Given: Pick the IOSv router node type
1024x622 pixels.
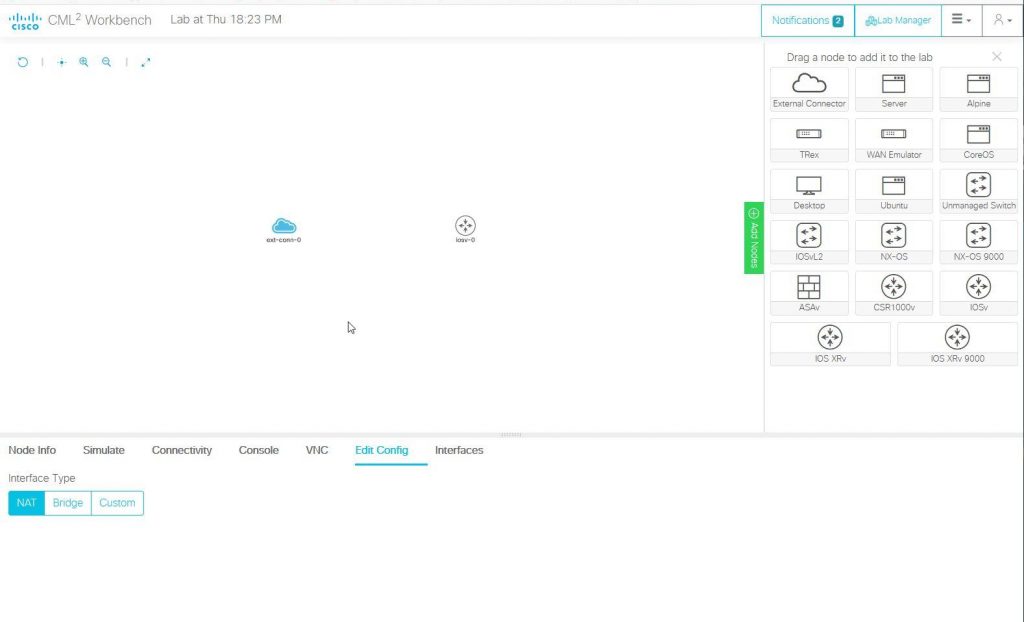Looking at the screenshot, I should point(978,293).
